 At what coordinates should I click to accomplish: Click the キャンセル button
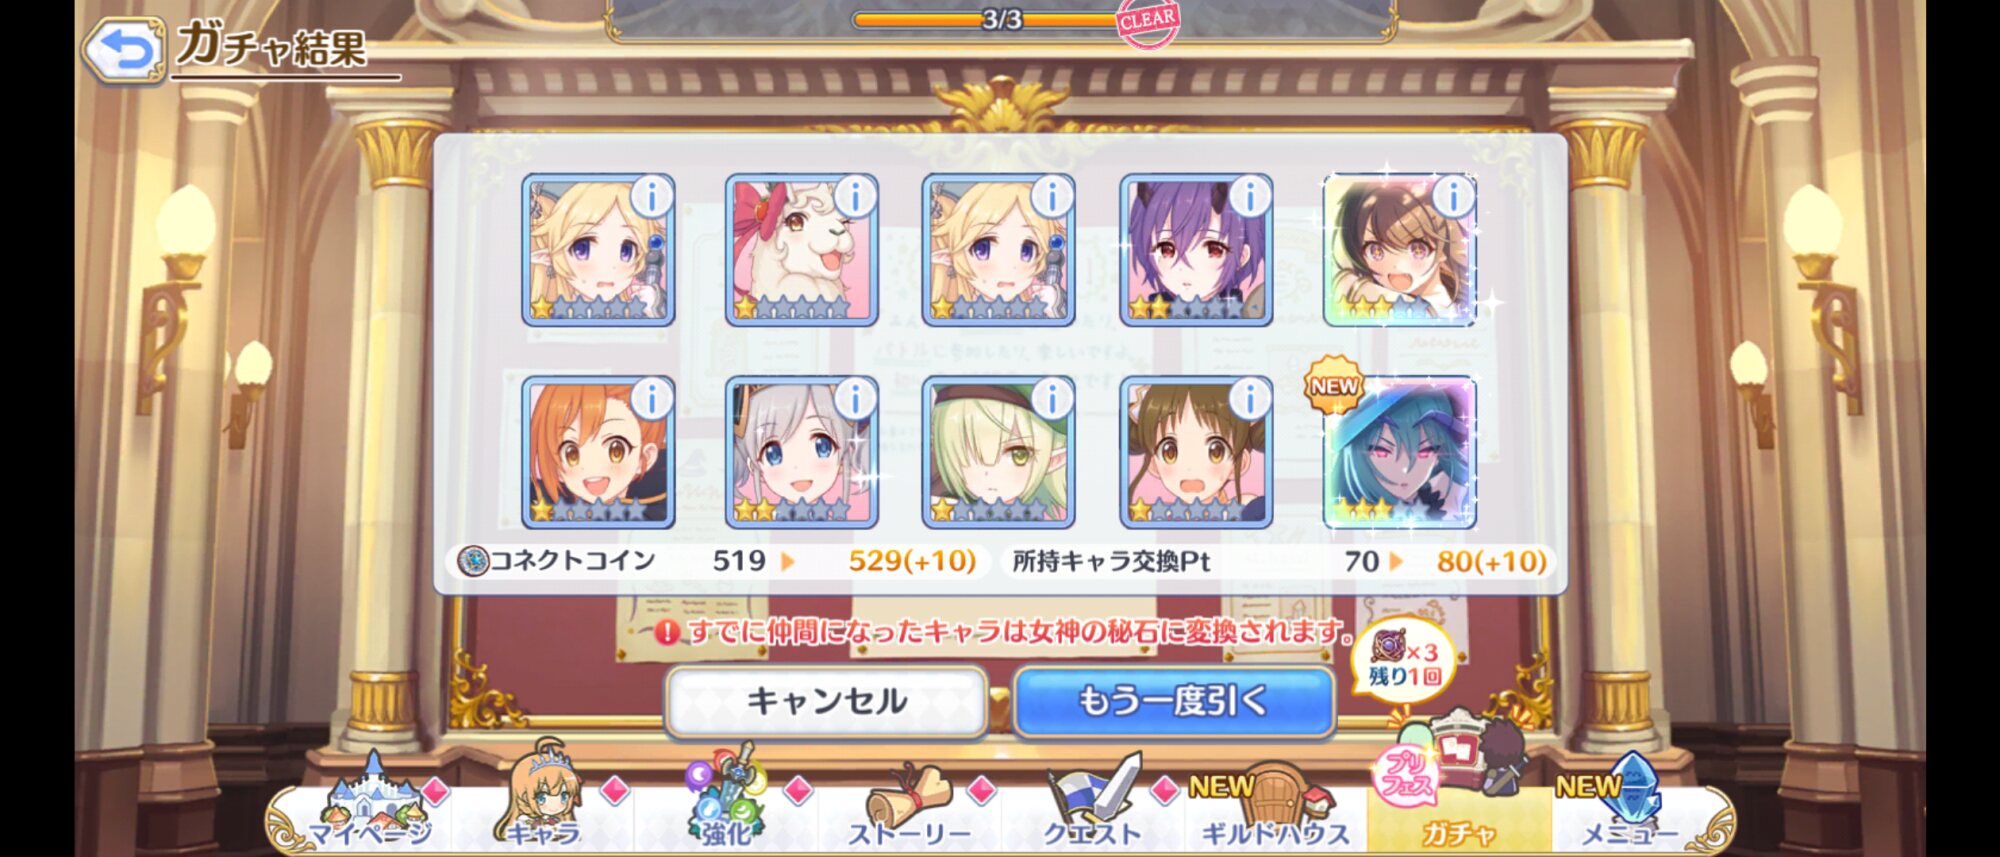coord(826,702)
